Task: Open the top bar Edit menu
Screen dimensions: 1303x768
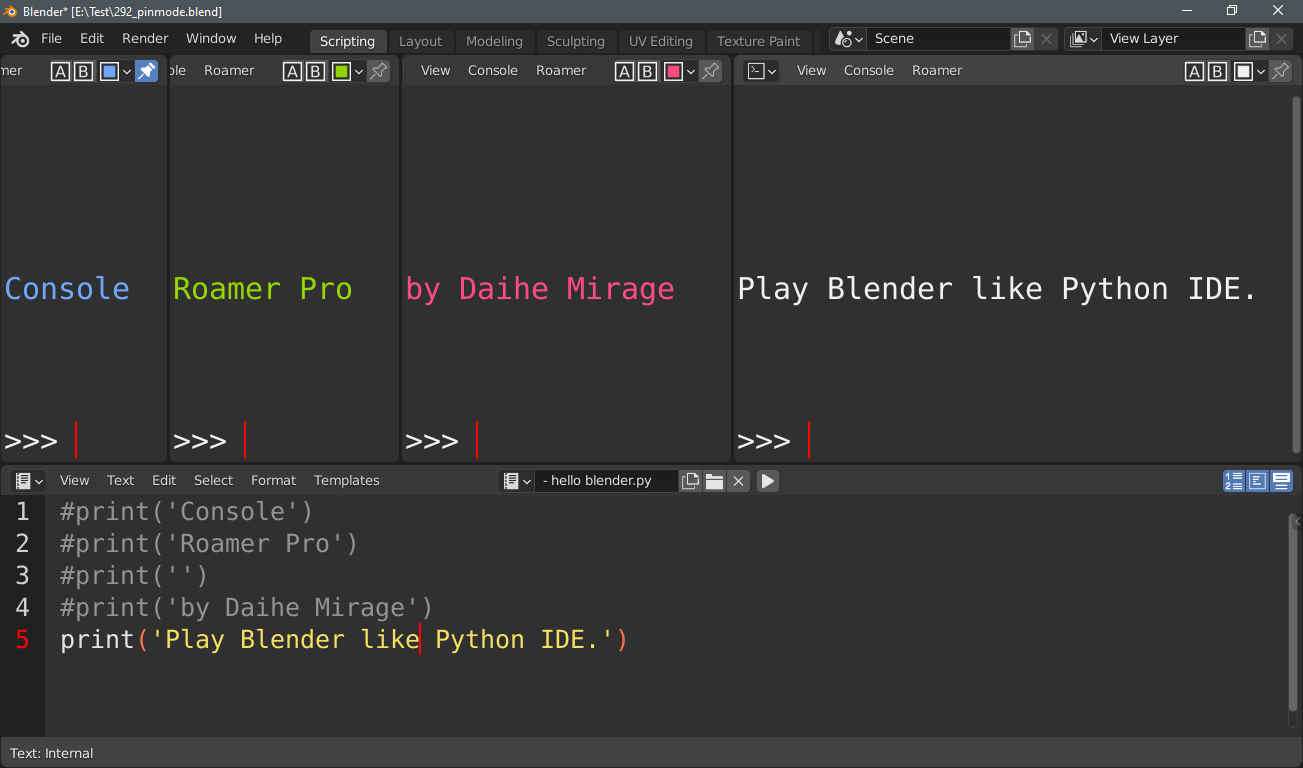Action: click(x=92, y=39)
